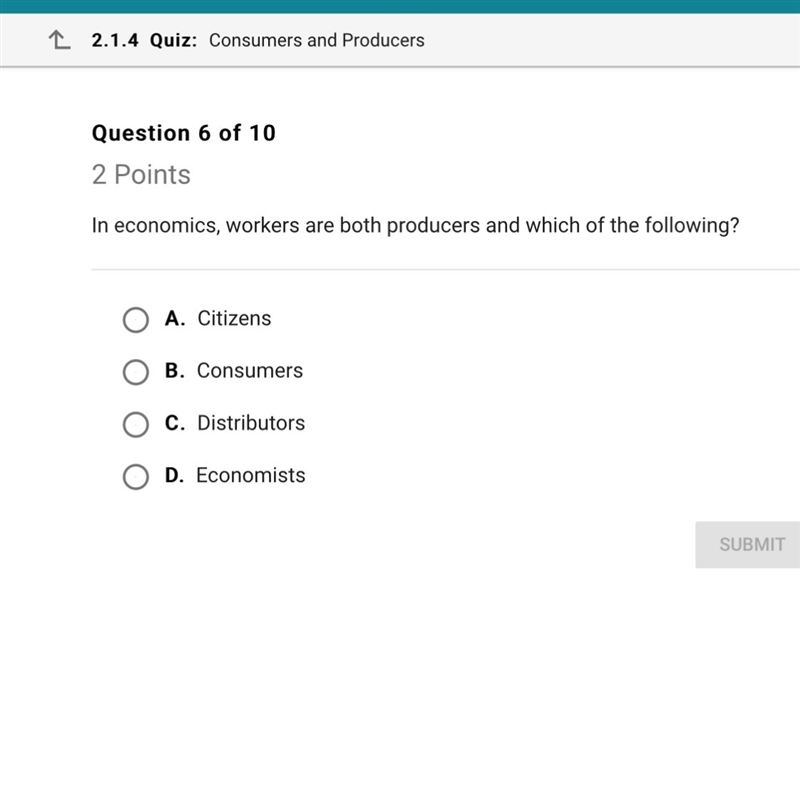Screen dimensions: 800x802
Task: Click the bold letter C. label
Action: pos(175,423)
